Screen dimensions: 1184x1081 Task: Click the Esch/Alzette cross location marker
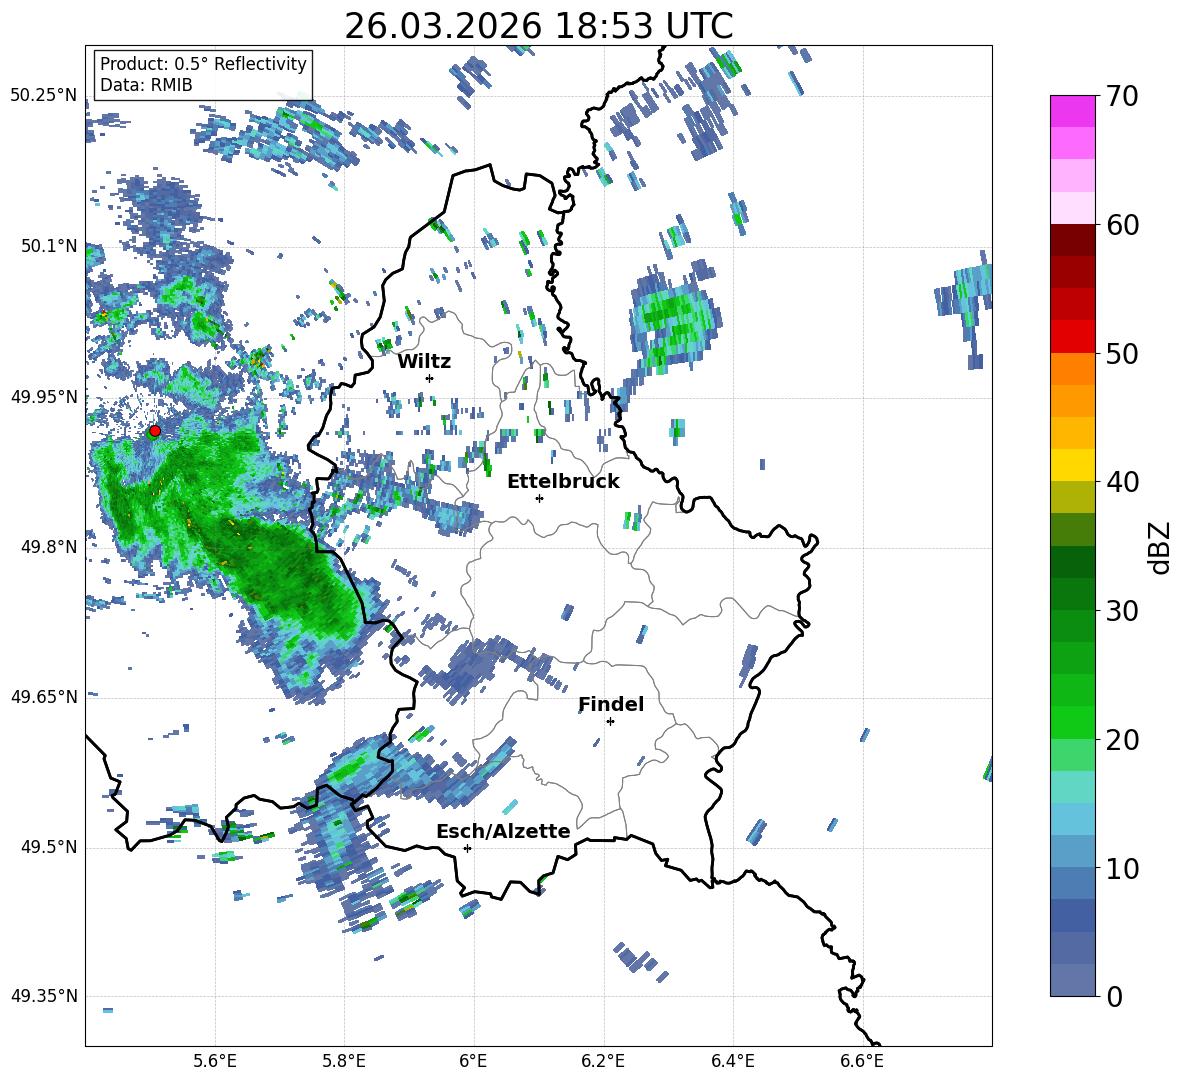(467, 848)
